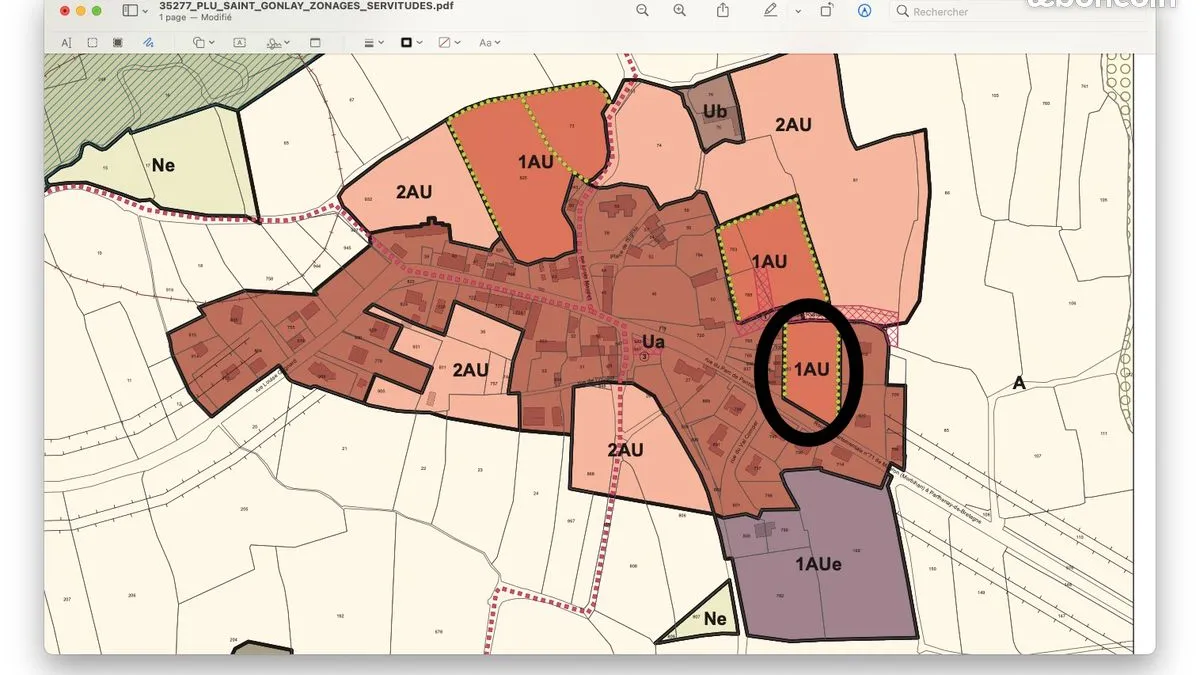Image resolution: width=1200 pixels, height=675 pixels.
Task: Open the Share button
Action: click(723, 10)
